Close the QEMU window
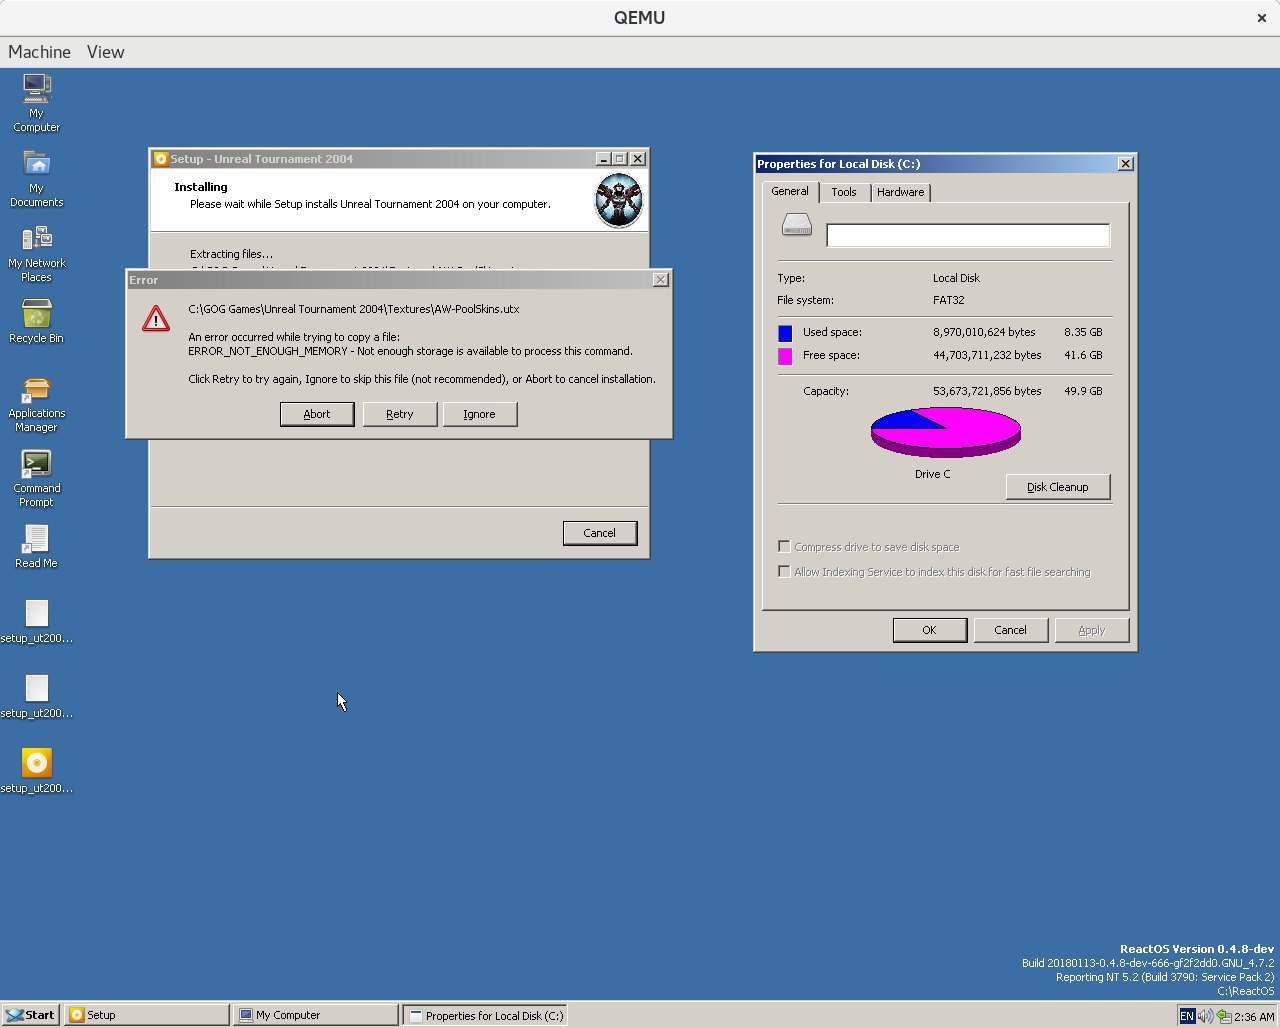The width and height of the screenshot is (1280, 1028). (x=1262, y=17)
